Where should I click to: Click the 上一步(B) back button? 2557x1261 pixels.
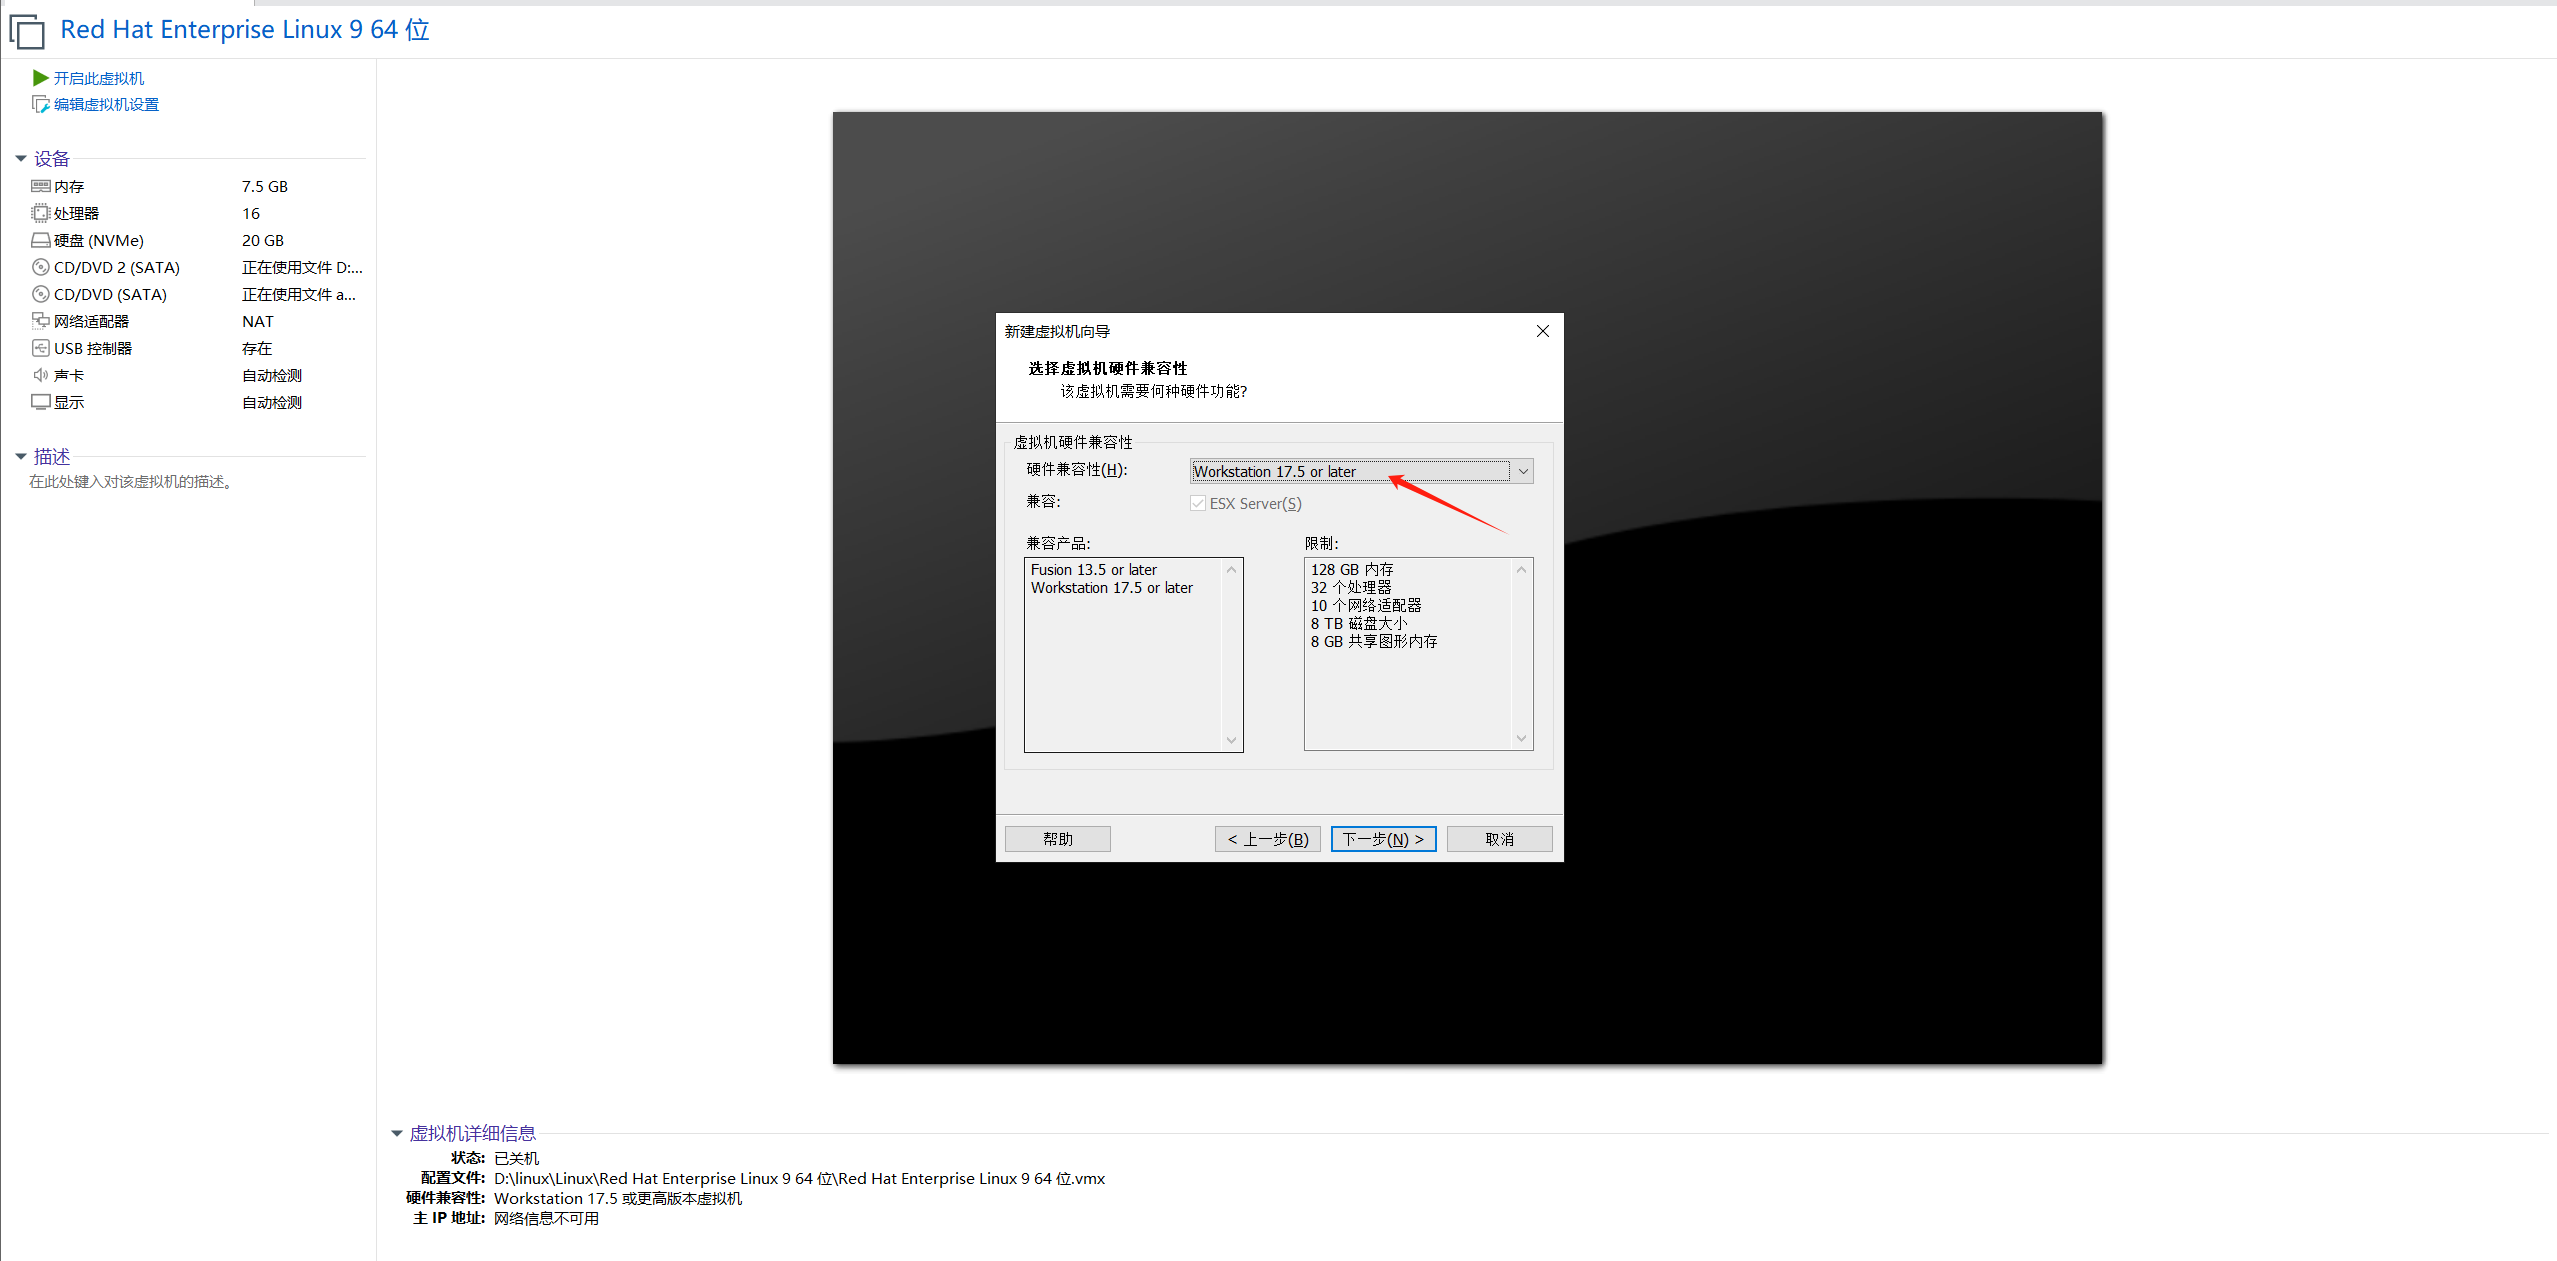pos(1268,839)
